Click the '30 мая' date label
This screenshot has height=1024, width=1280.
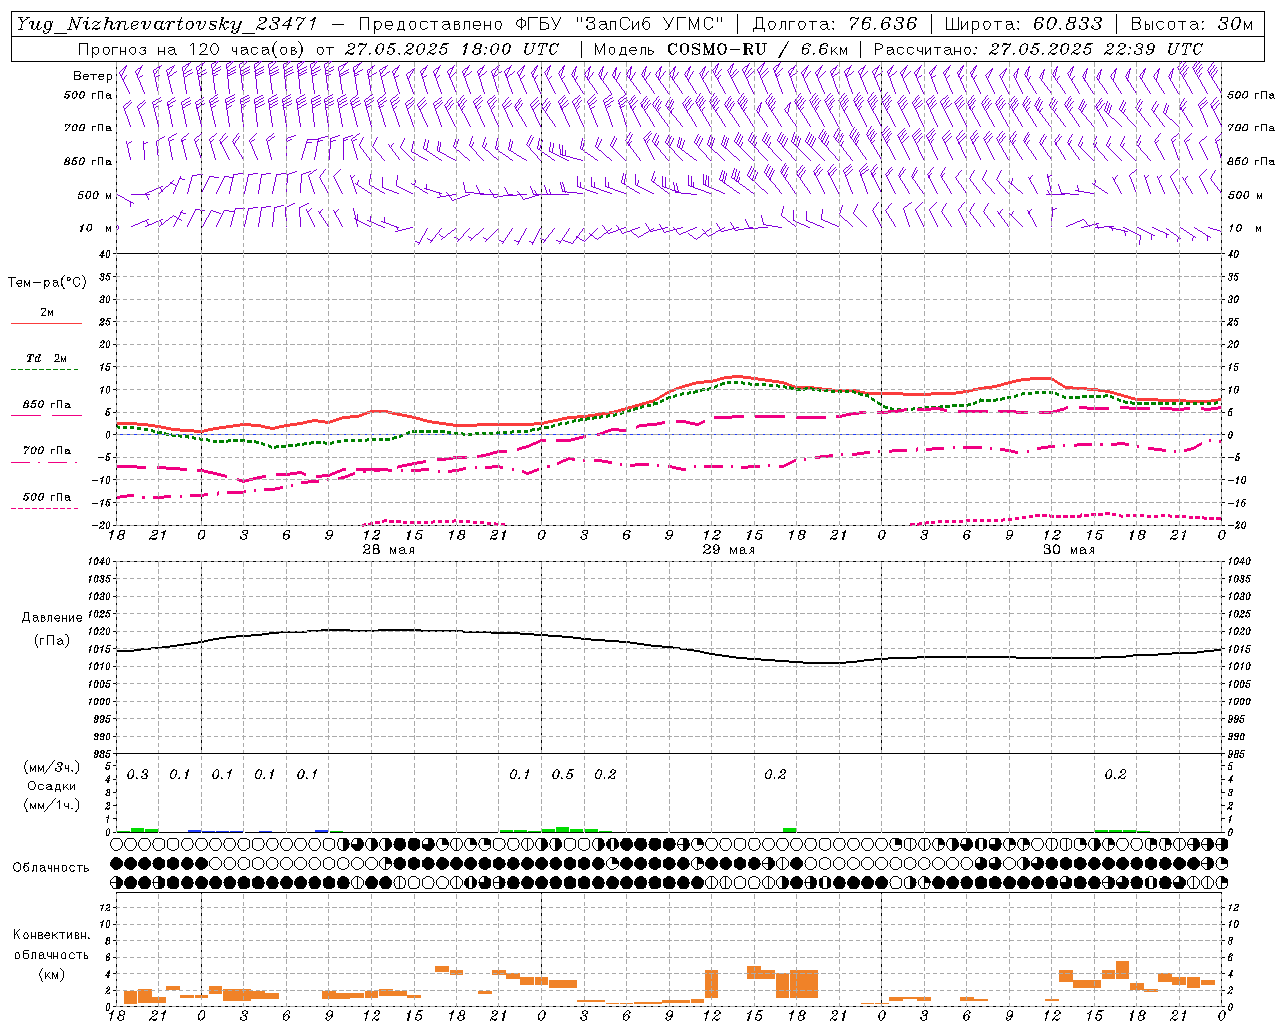coord(1068,550)
